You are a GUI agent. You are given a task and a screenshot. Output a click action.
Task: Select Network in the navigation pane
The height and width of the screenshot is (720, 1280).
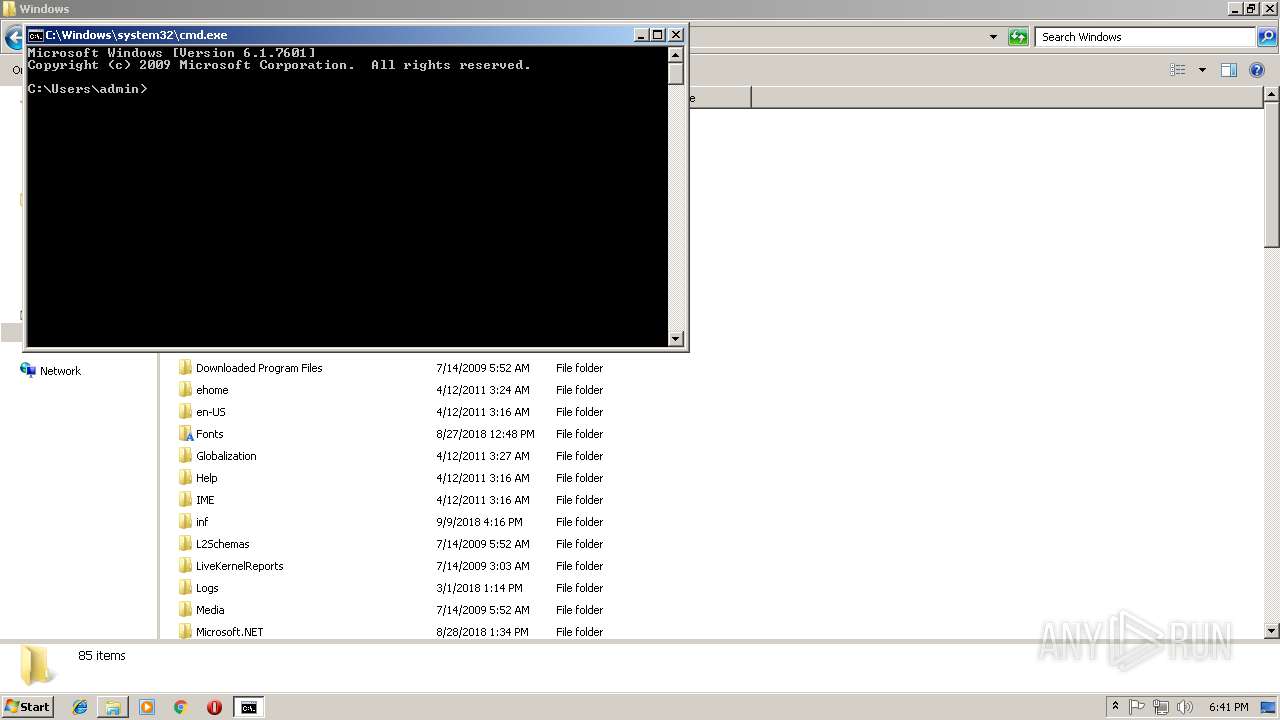[x=60, y=371]
